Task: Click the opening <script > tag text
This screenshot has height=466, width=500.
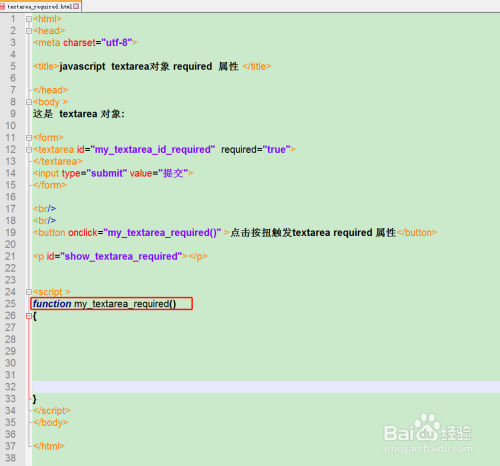Action: coord(52,292)
